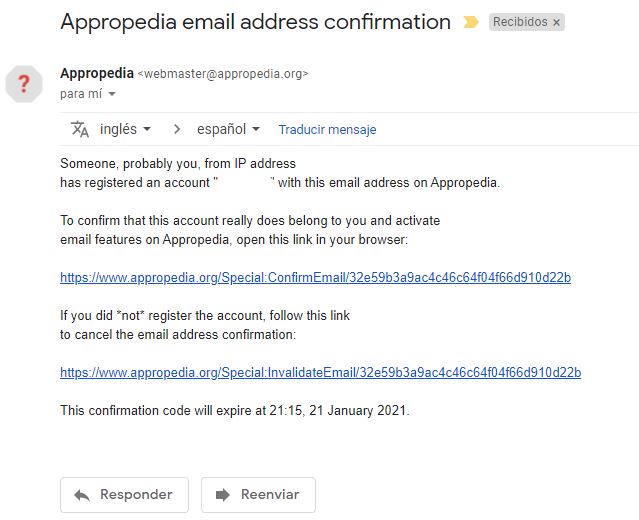Viewport: 639px width, 520px height.
Task: Expand recipient details next to "para mí"
Action: pos(112,94)
